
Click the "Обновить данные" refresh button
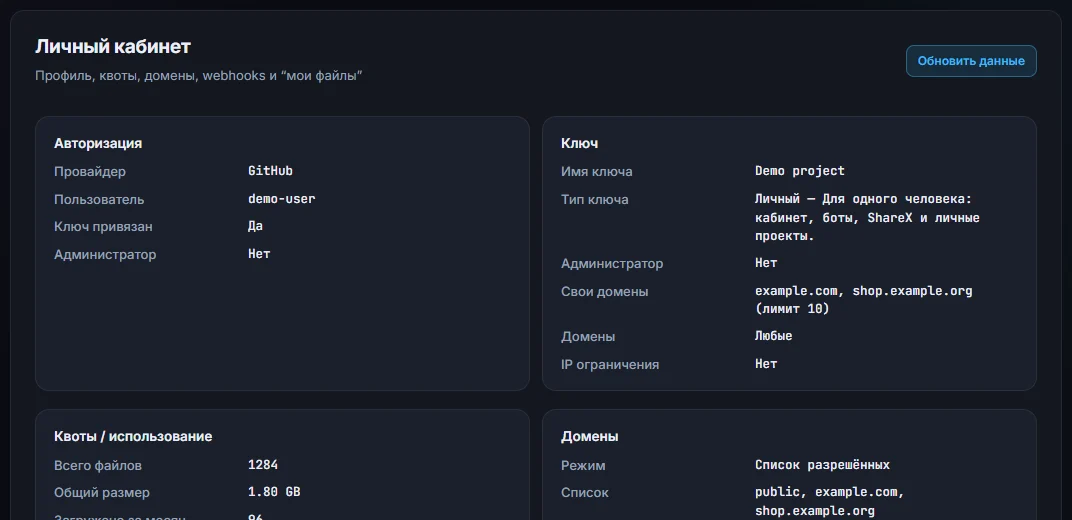point(971,61)
